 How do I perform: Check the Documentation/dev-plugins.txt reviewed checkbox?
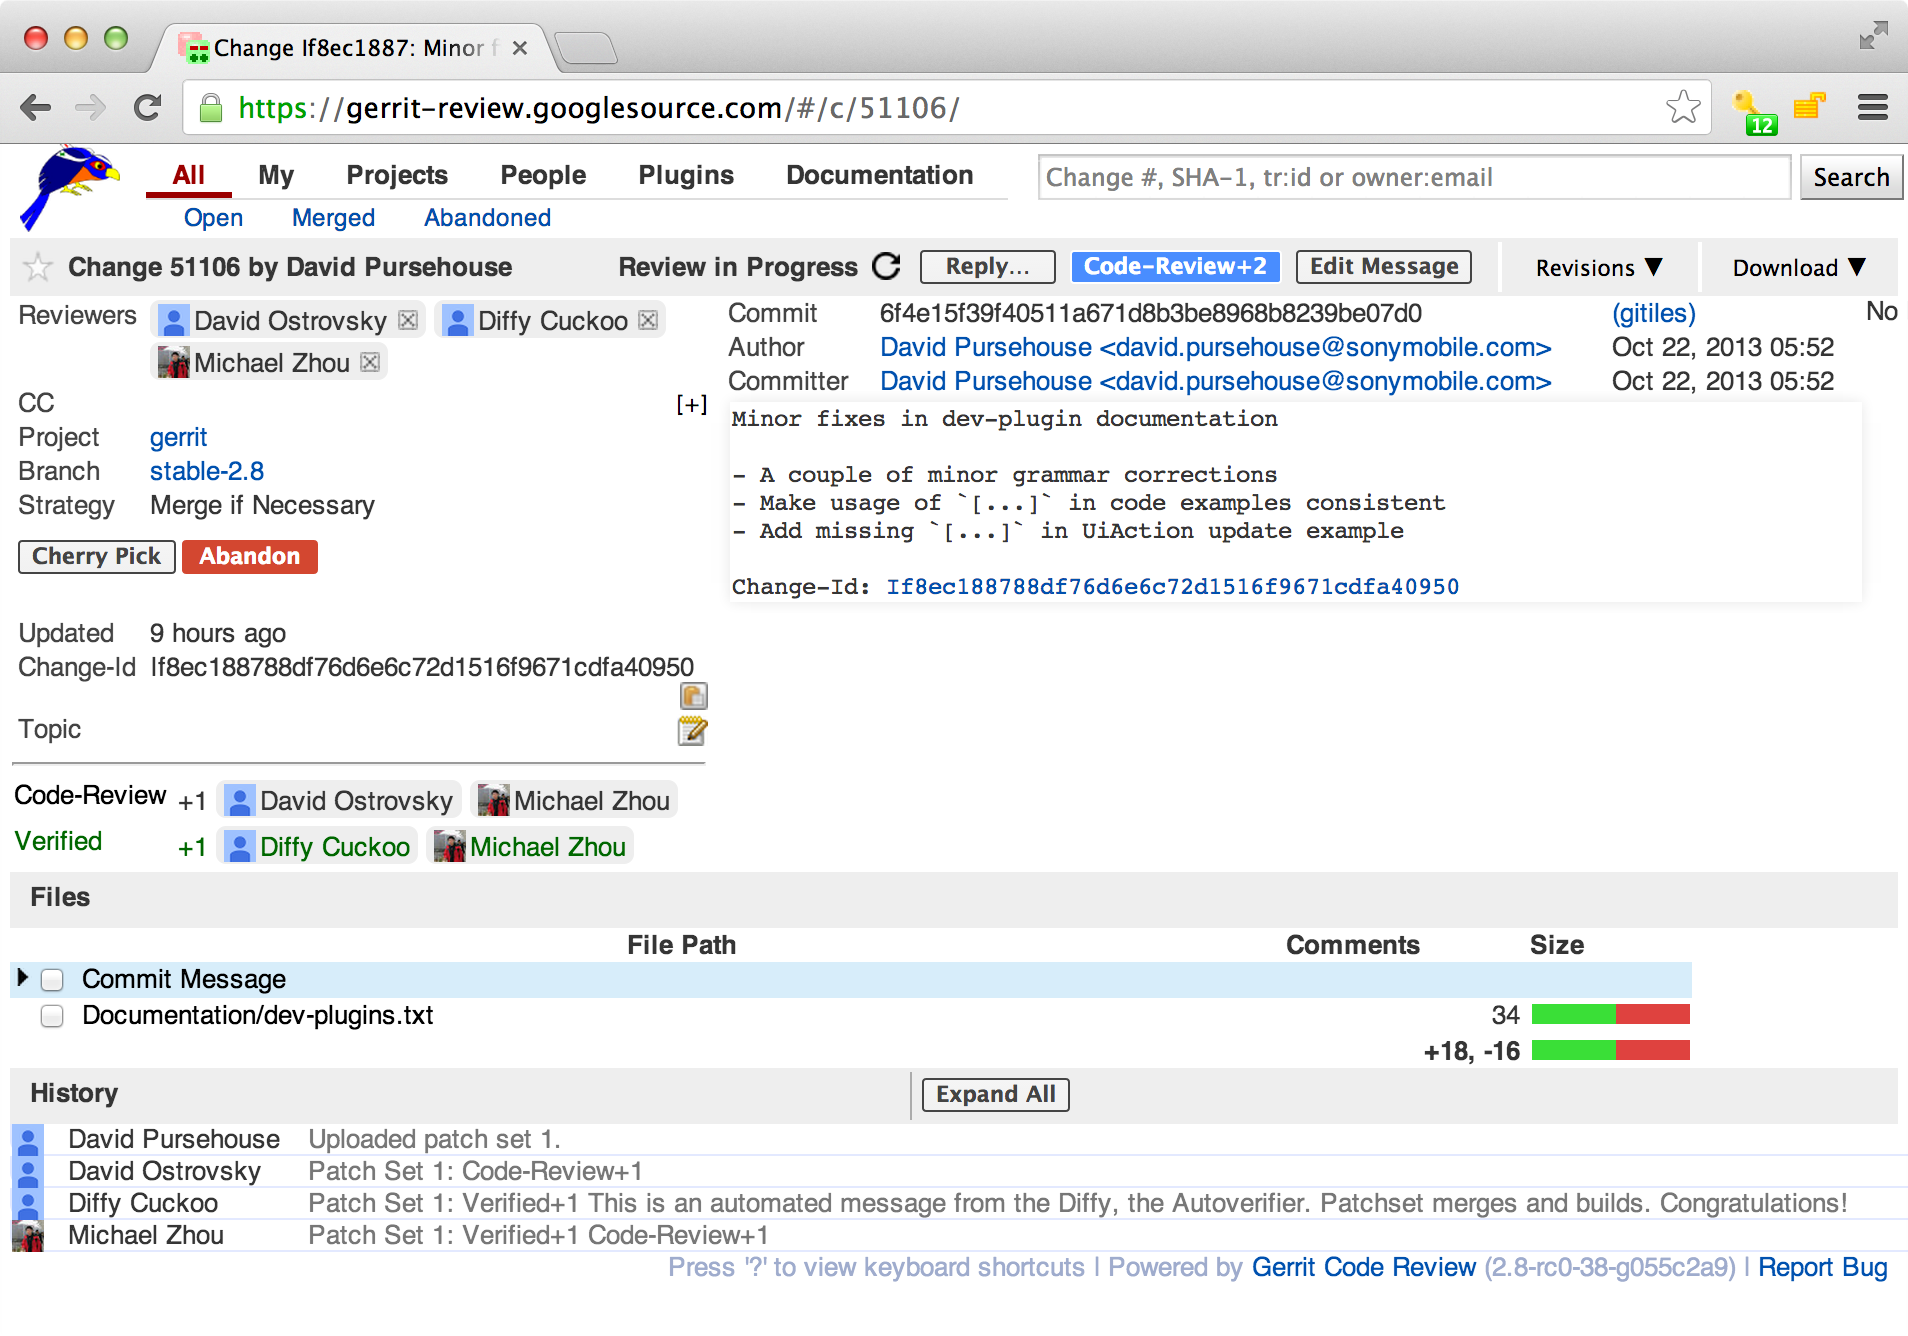click(x=52, y=1016)
